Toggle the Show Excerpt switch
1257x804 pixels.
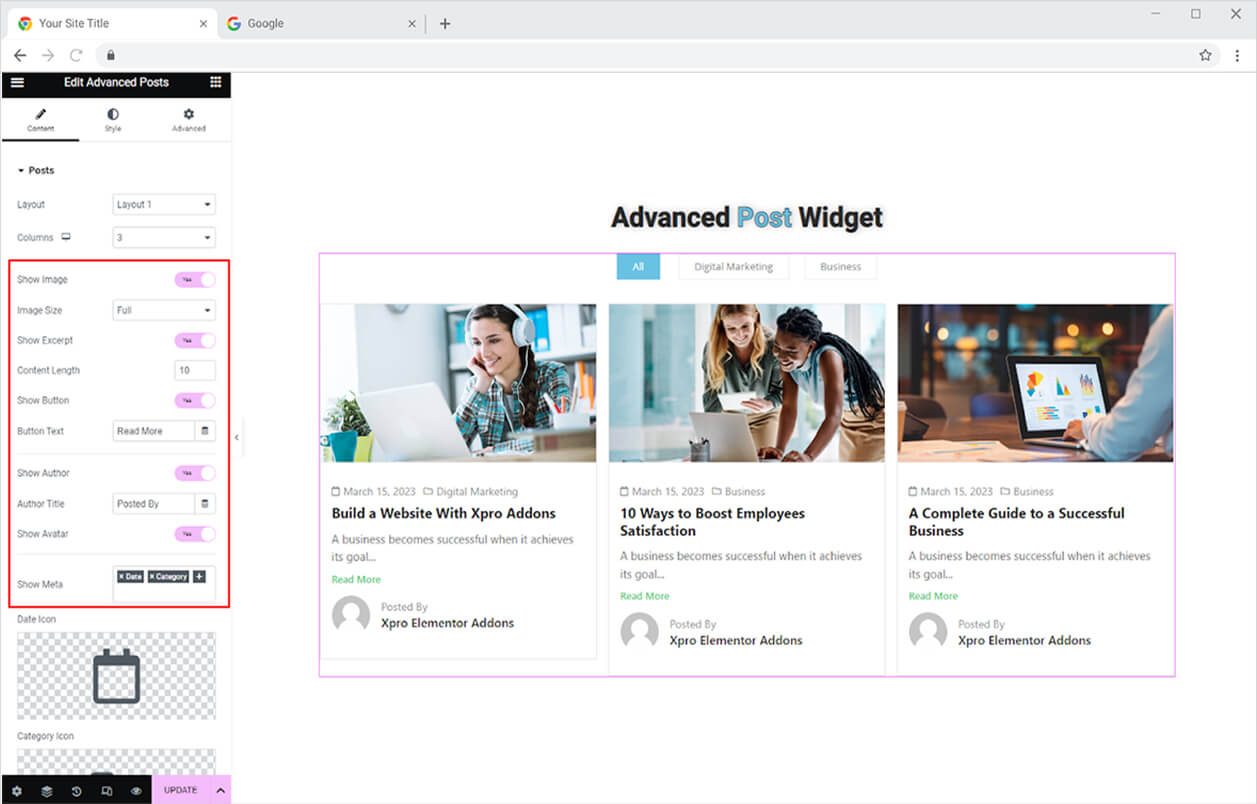(x=195, y=340)
